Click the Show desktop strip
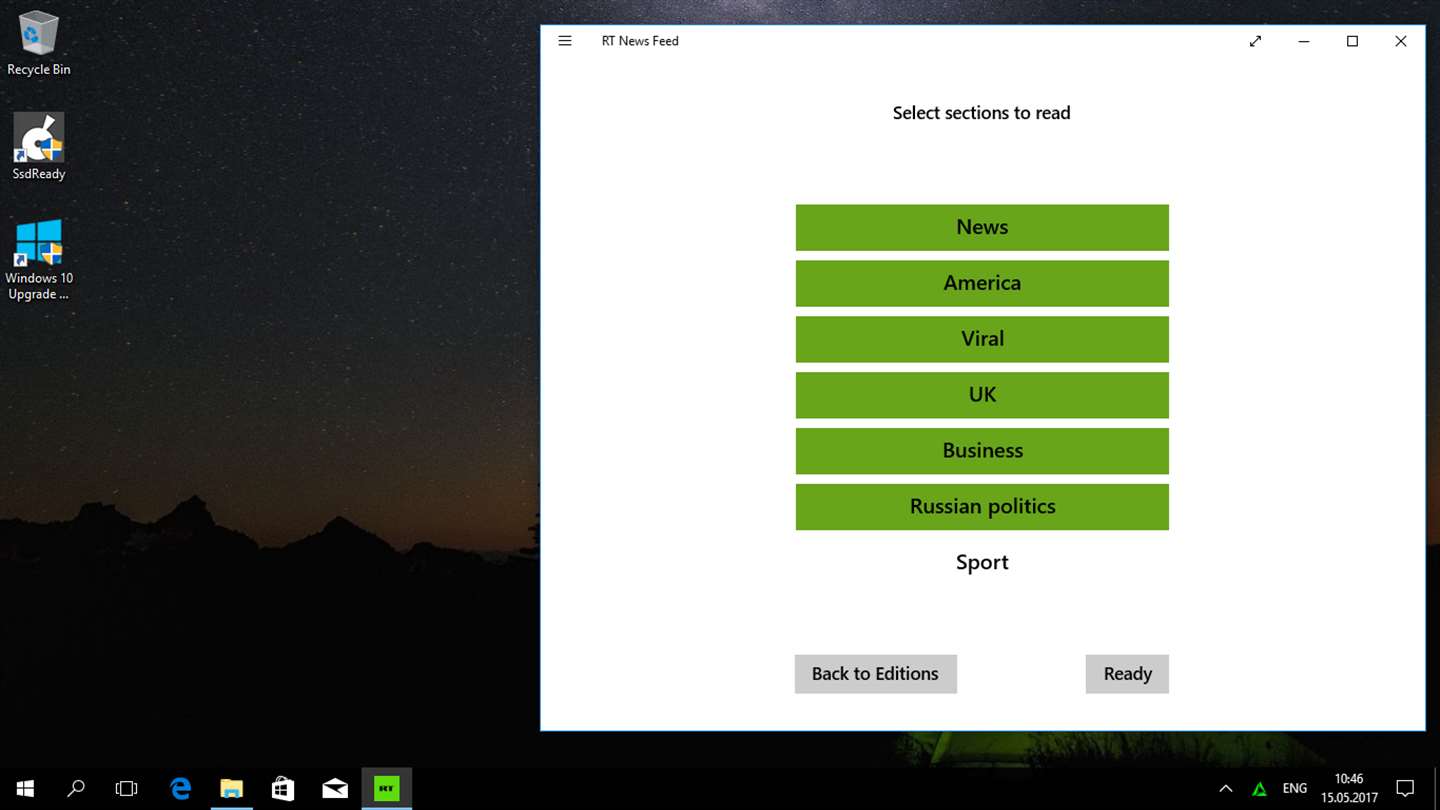1440x810 pixels. coord(1436,788)
